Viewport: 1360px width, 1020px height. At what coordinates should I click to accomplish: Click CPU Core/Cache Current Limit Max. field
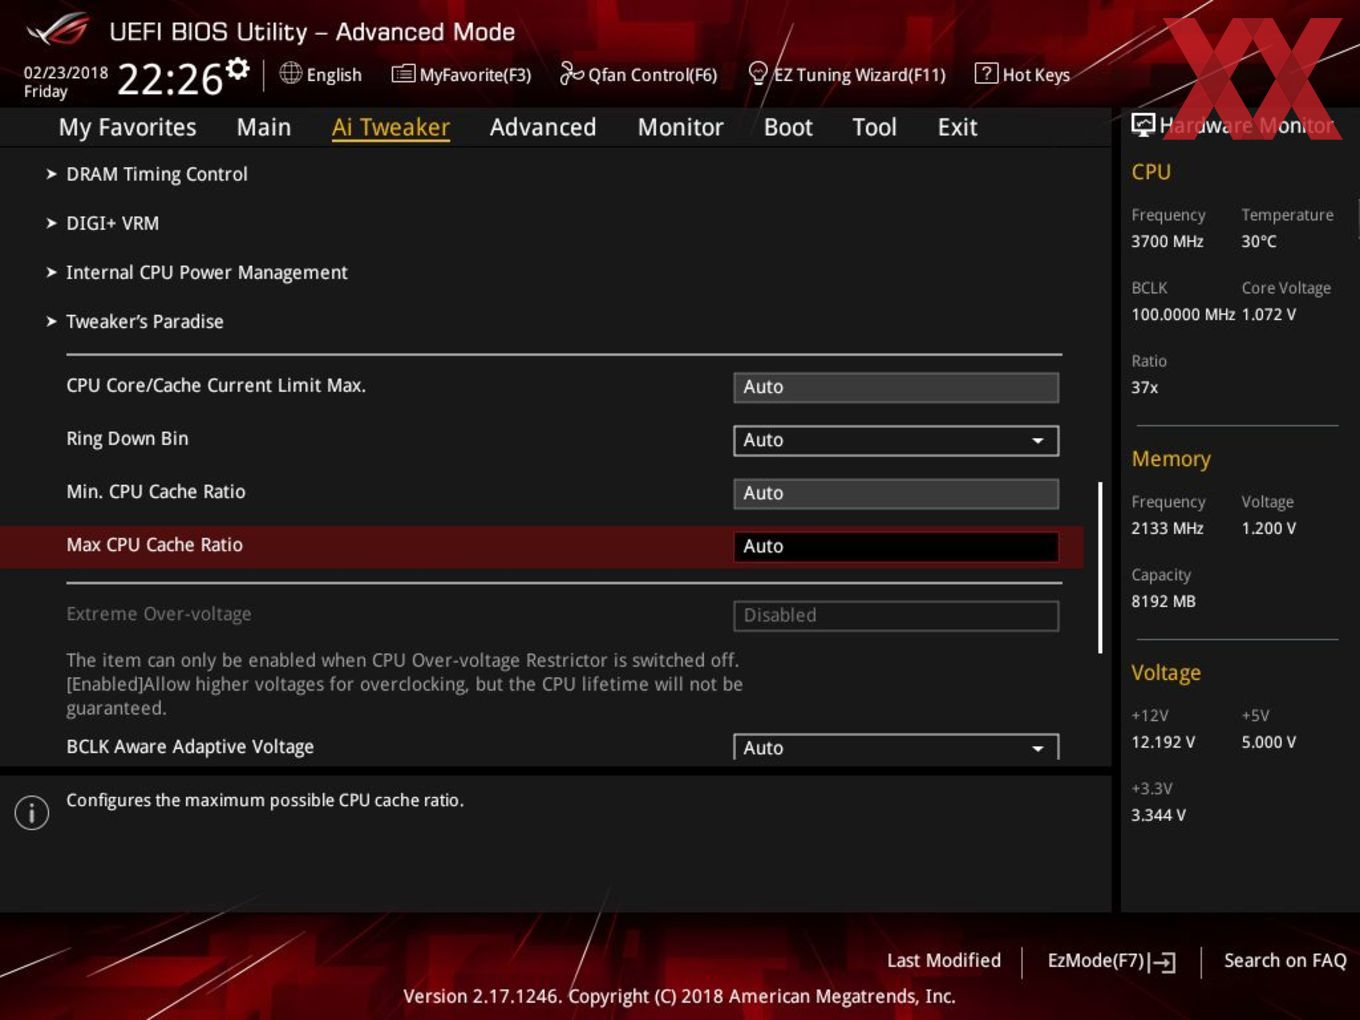pyautogui.click(x=896, y=387)
